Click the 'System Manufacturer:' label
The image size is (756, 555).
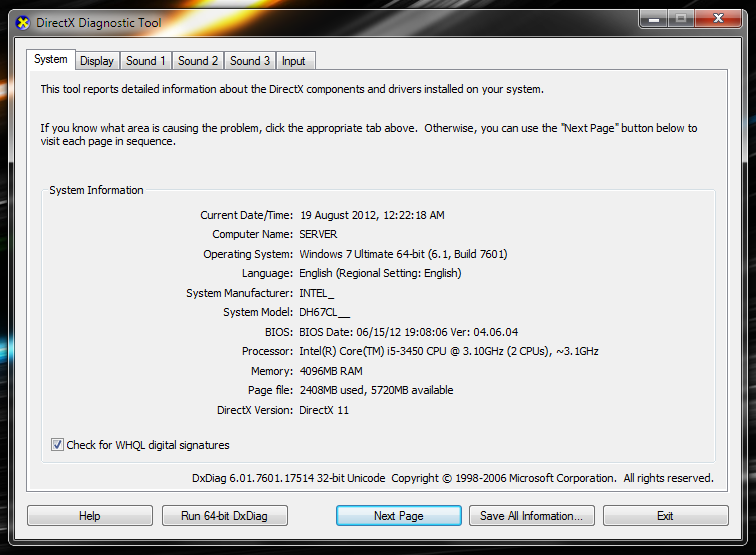(x=239, y=293)
